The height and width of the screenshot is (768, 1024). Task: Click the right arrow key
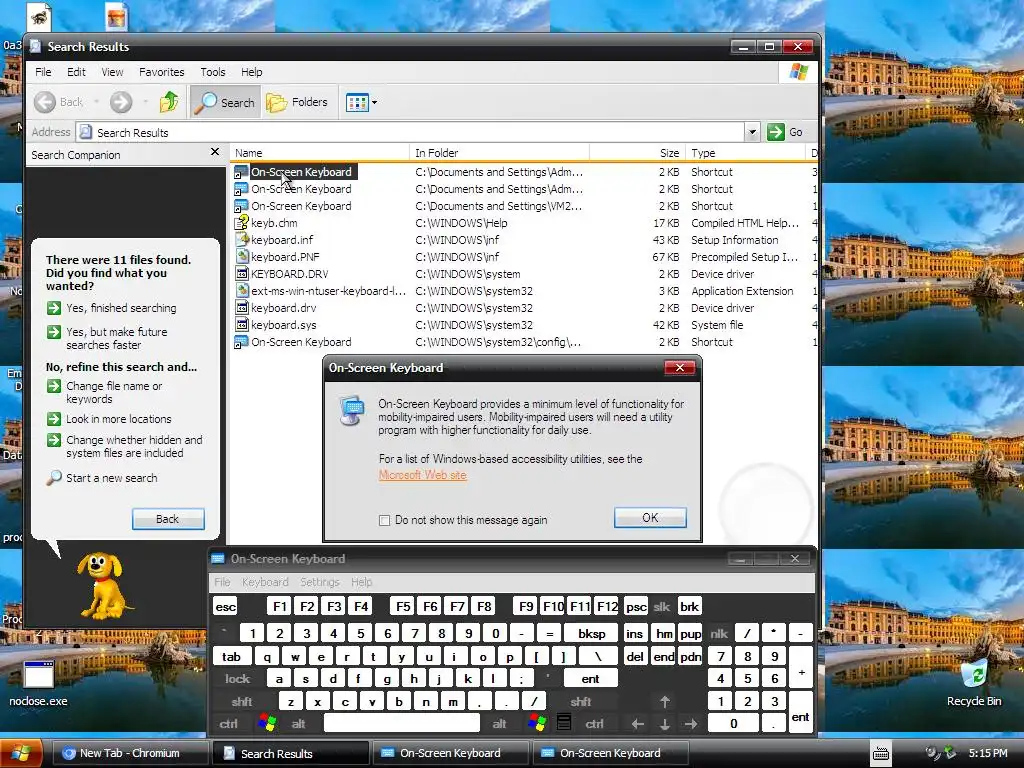click(x=691, y=724)
